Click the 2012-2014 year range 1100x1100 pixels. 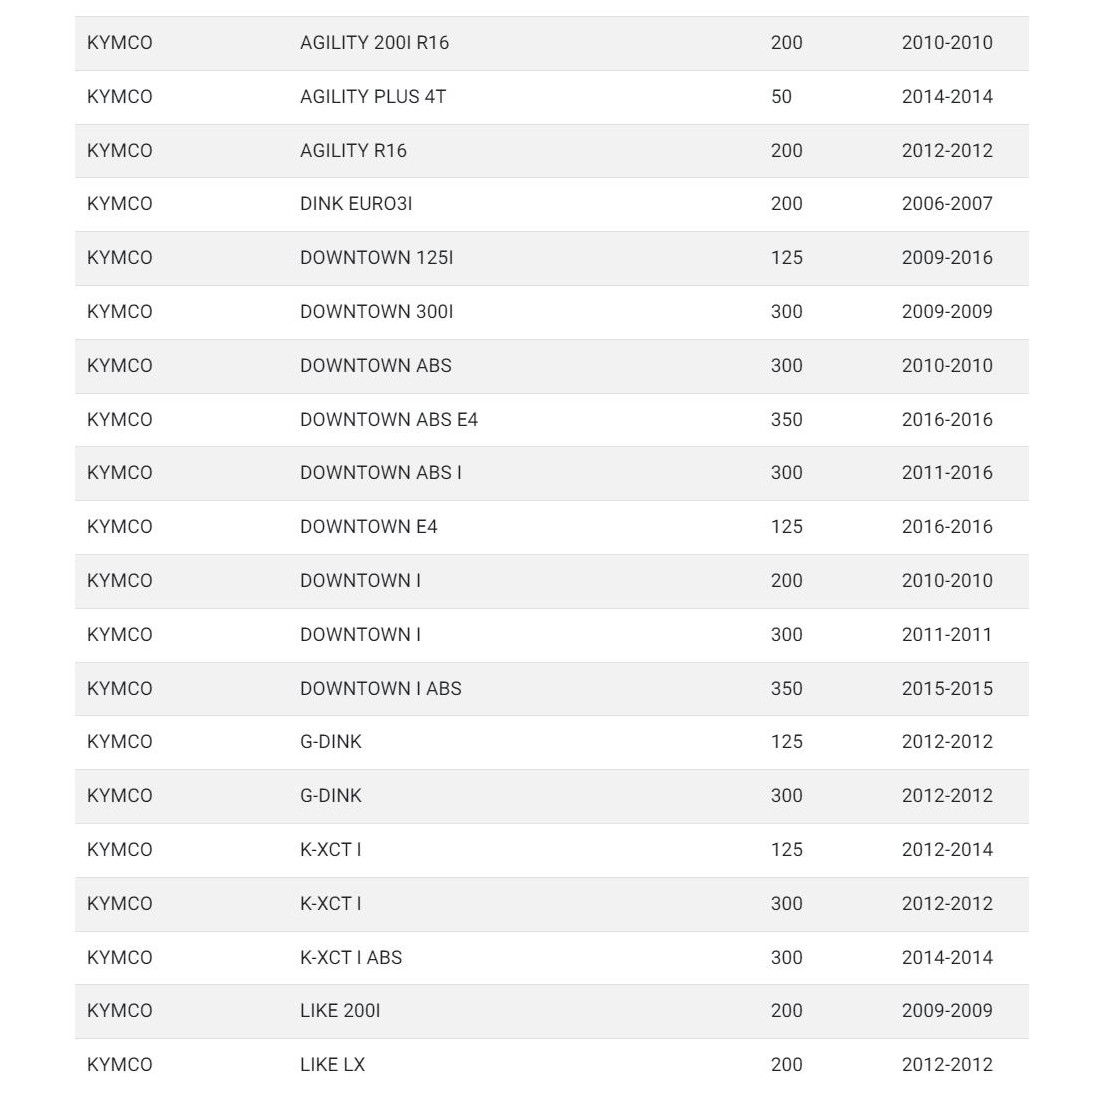pyautogui.click(x=947, y=850)
